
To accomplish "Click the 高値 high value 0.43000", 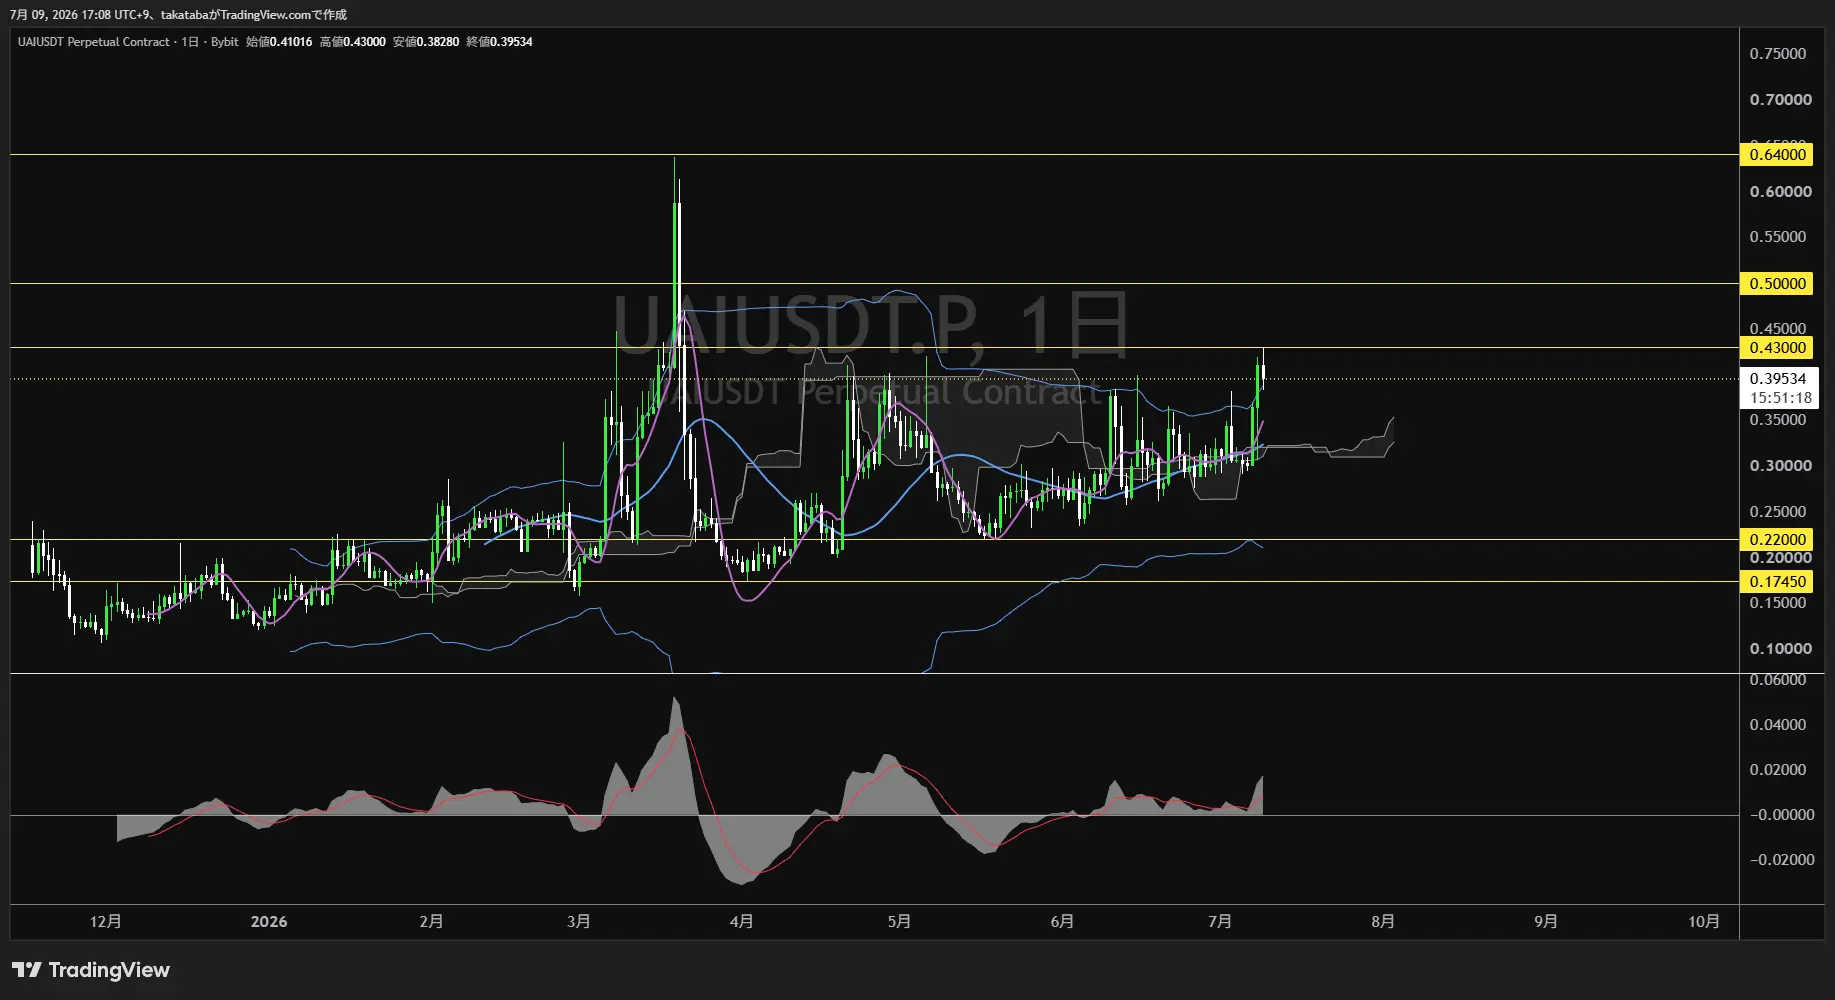I will click(364, 42).
